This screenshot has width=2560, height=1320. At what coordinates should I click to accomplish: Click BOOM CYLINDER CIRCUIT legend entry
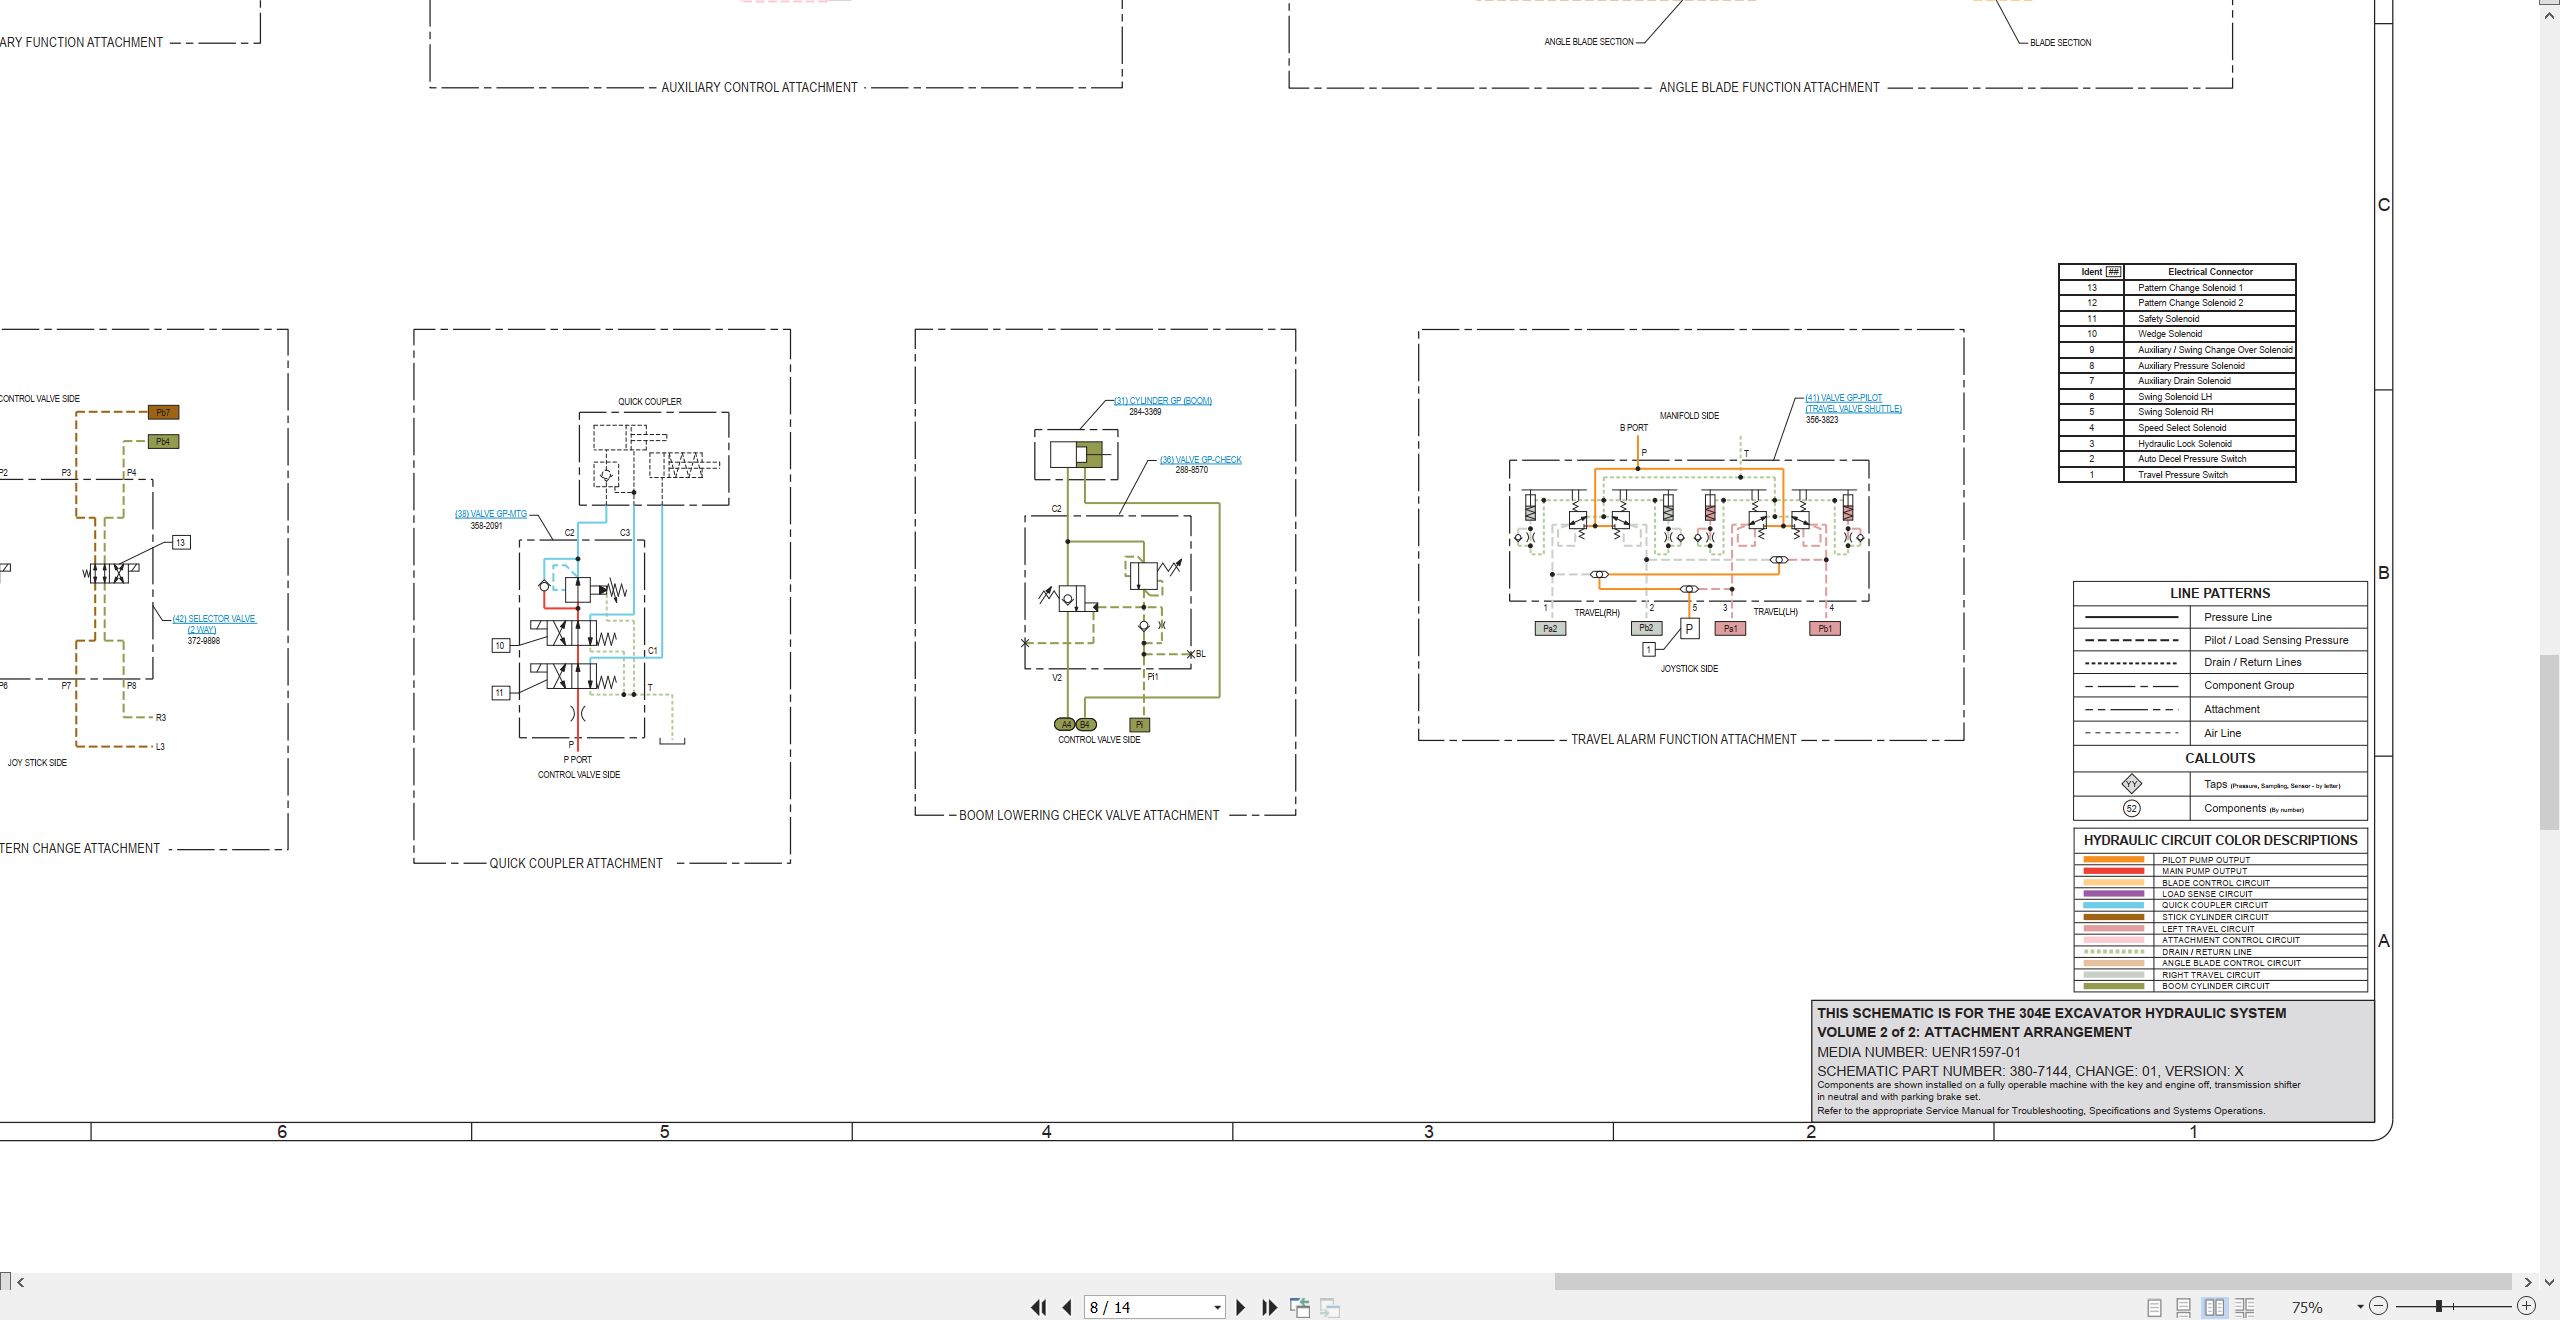pyautogui.click(x=2220, y=986)
